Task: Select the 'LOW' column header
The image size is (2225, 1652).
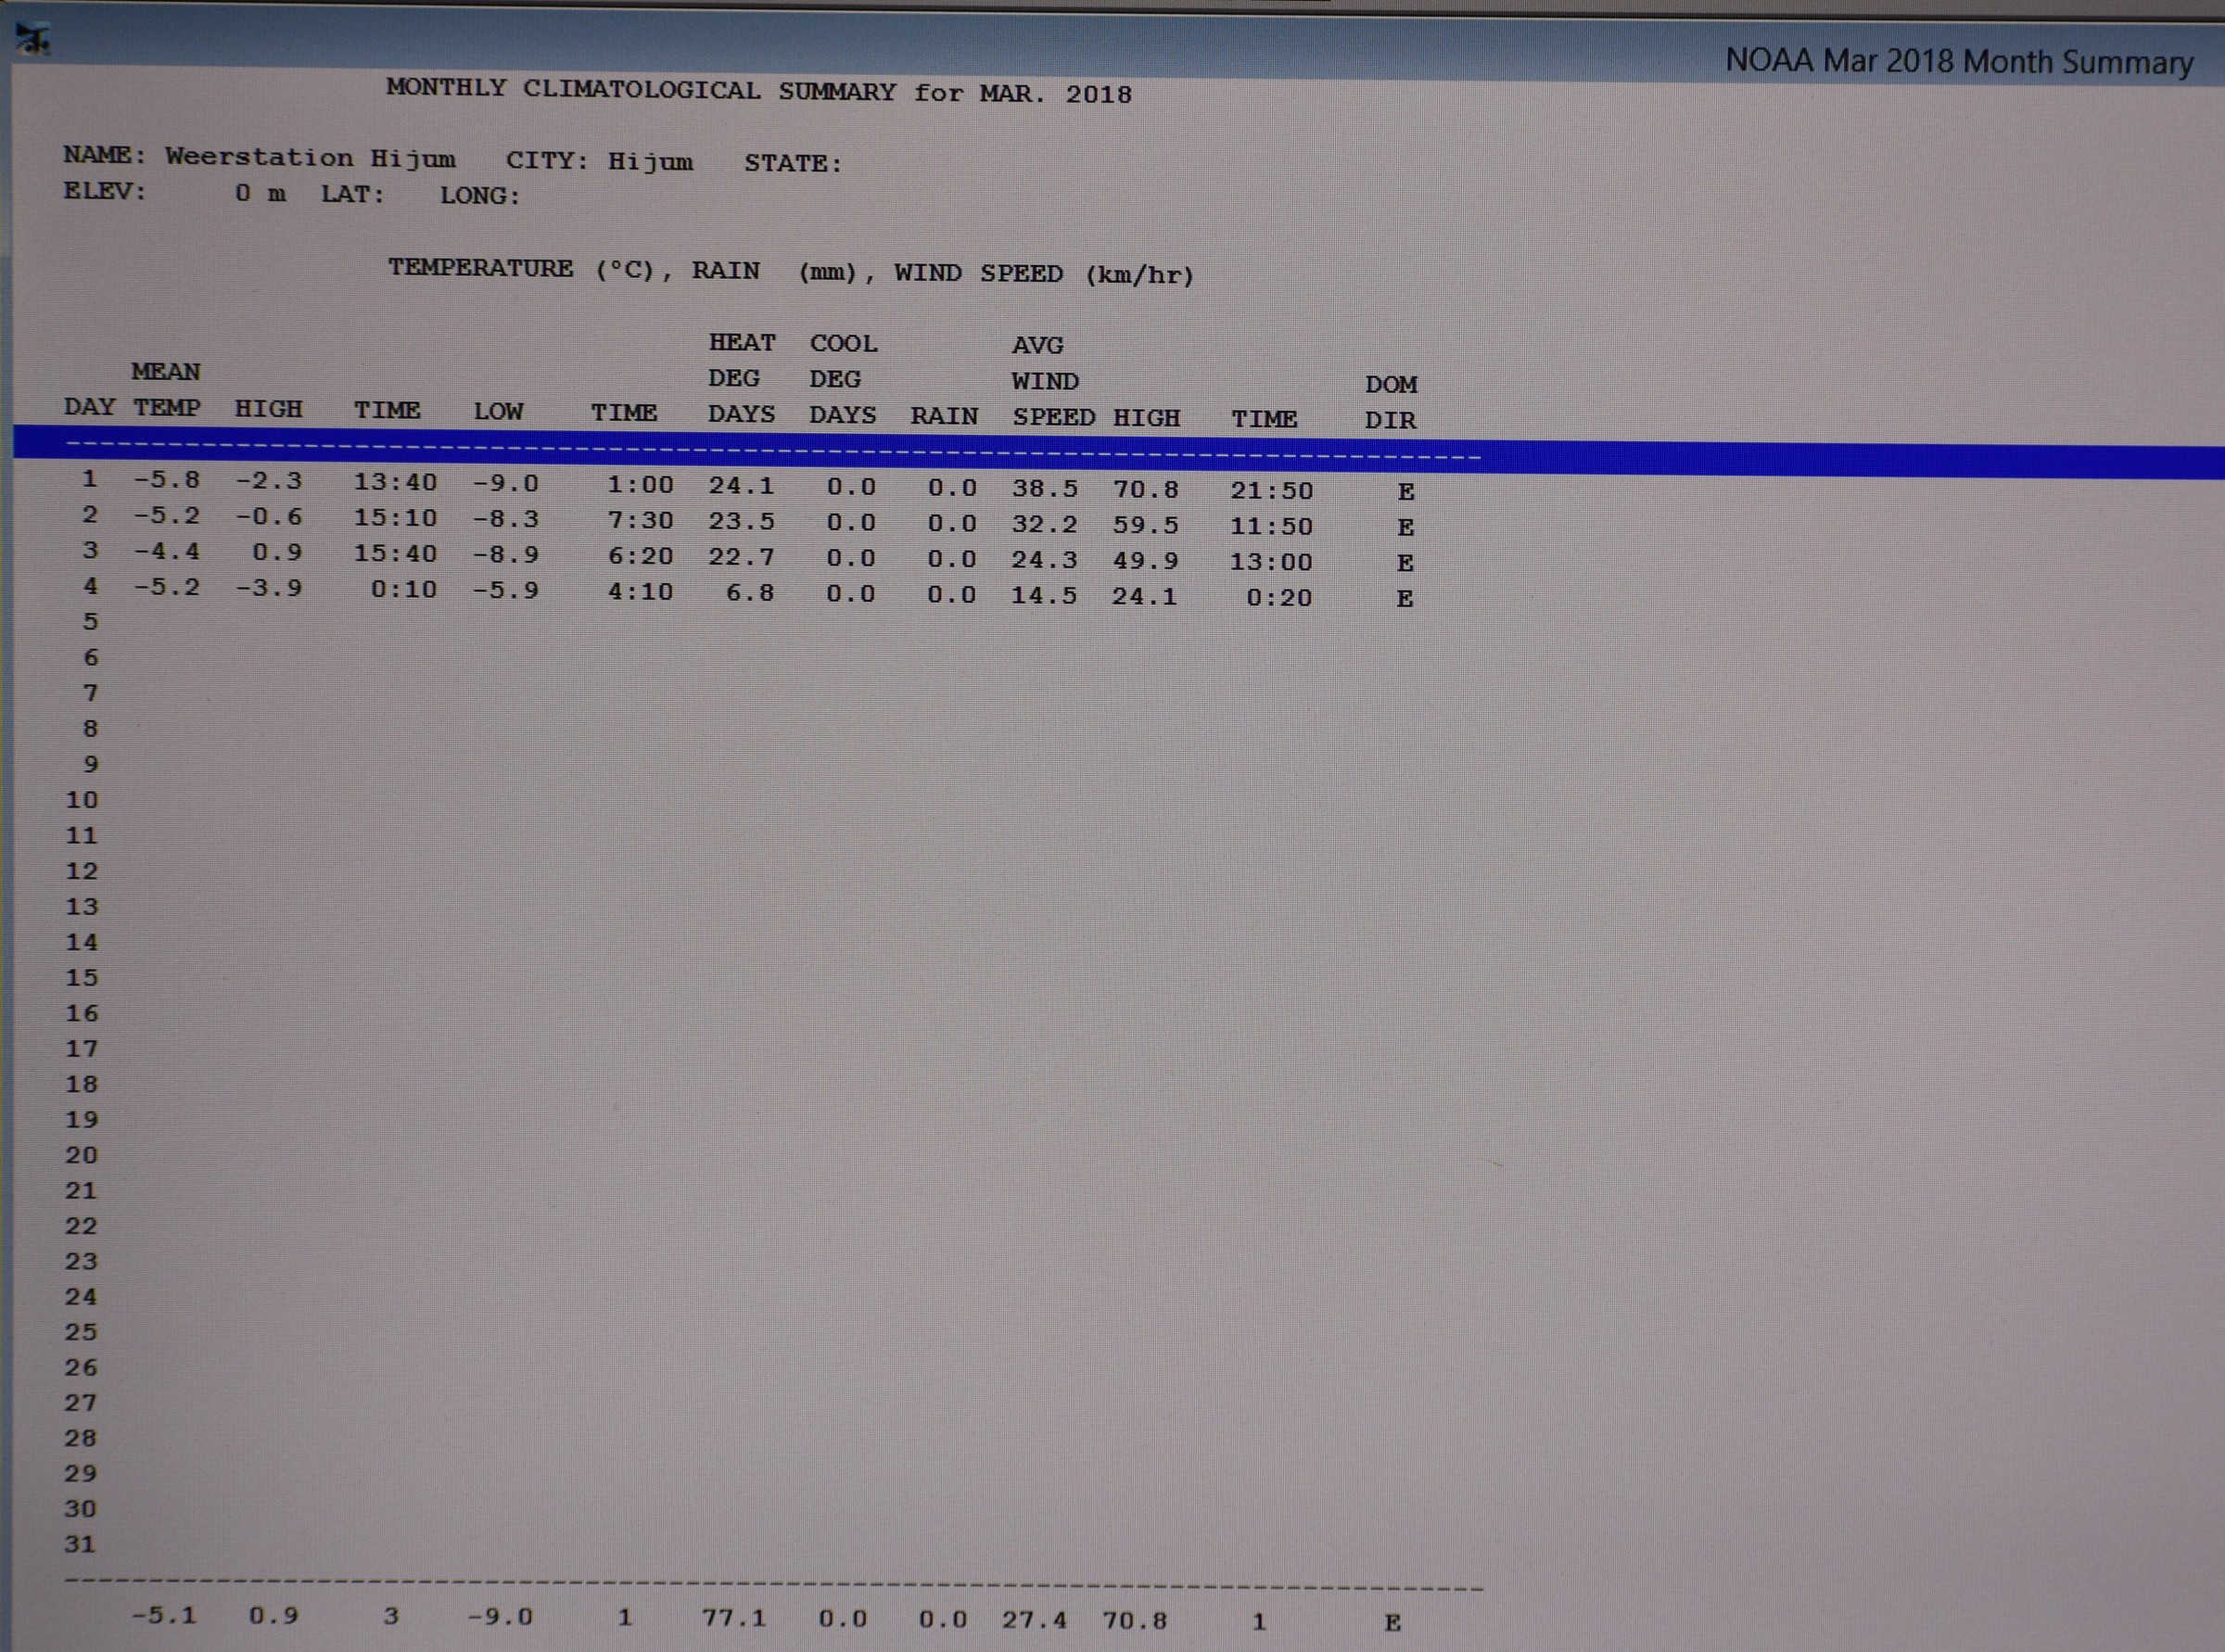Action: click(x=498, y=411)
